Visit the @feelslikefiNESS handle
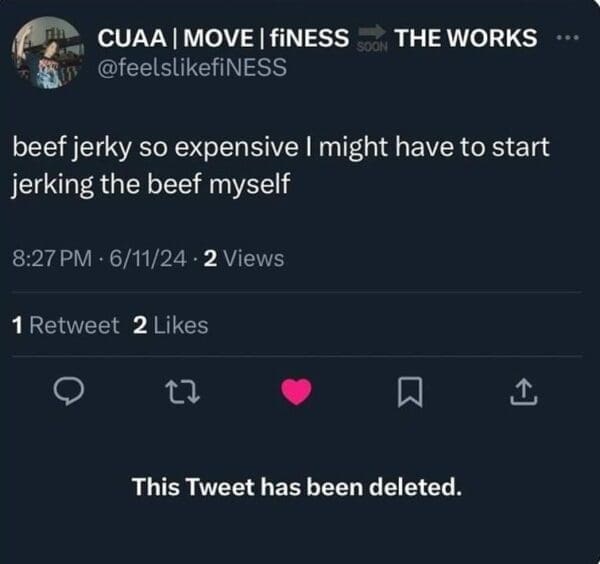Screen dimensions: 600x564 click(x=191, y=67)
